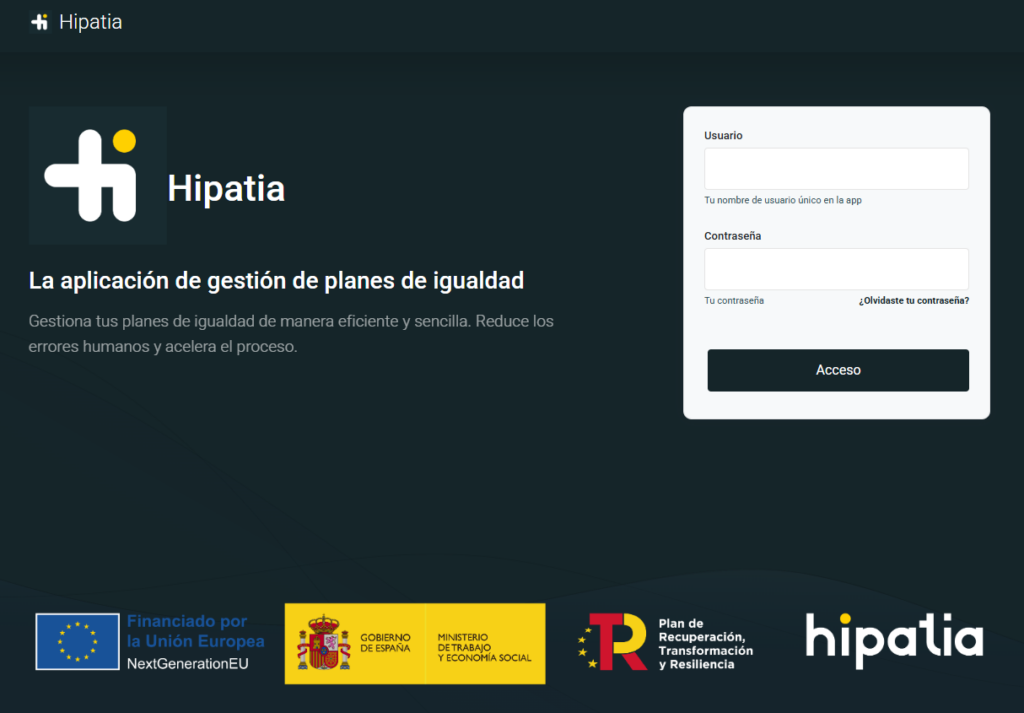This screenshot has width=1024, height=713.
Task: Click the 'Gestiona tus planes de igualdad' description
Action: [291, 334]
